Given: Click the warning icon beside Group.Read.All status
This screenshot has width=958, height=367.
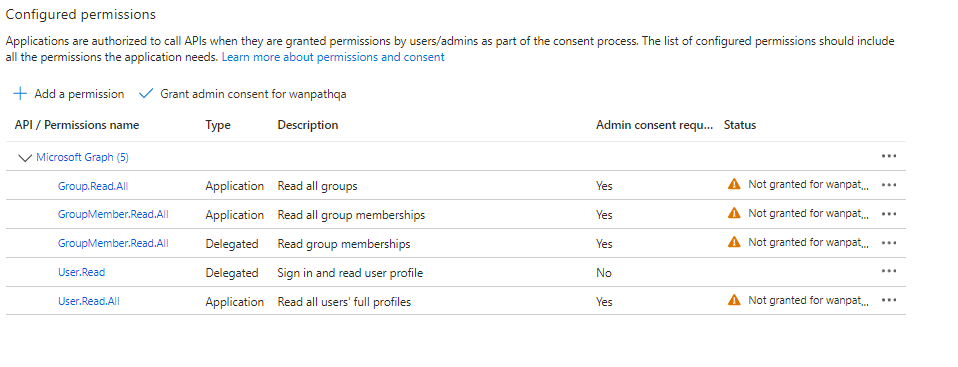Looking at the screenshot, I should click(734, 184).
